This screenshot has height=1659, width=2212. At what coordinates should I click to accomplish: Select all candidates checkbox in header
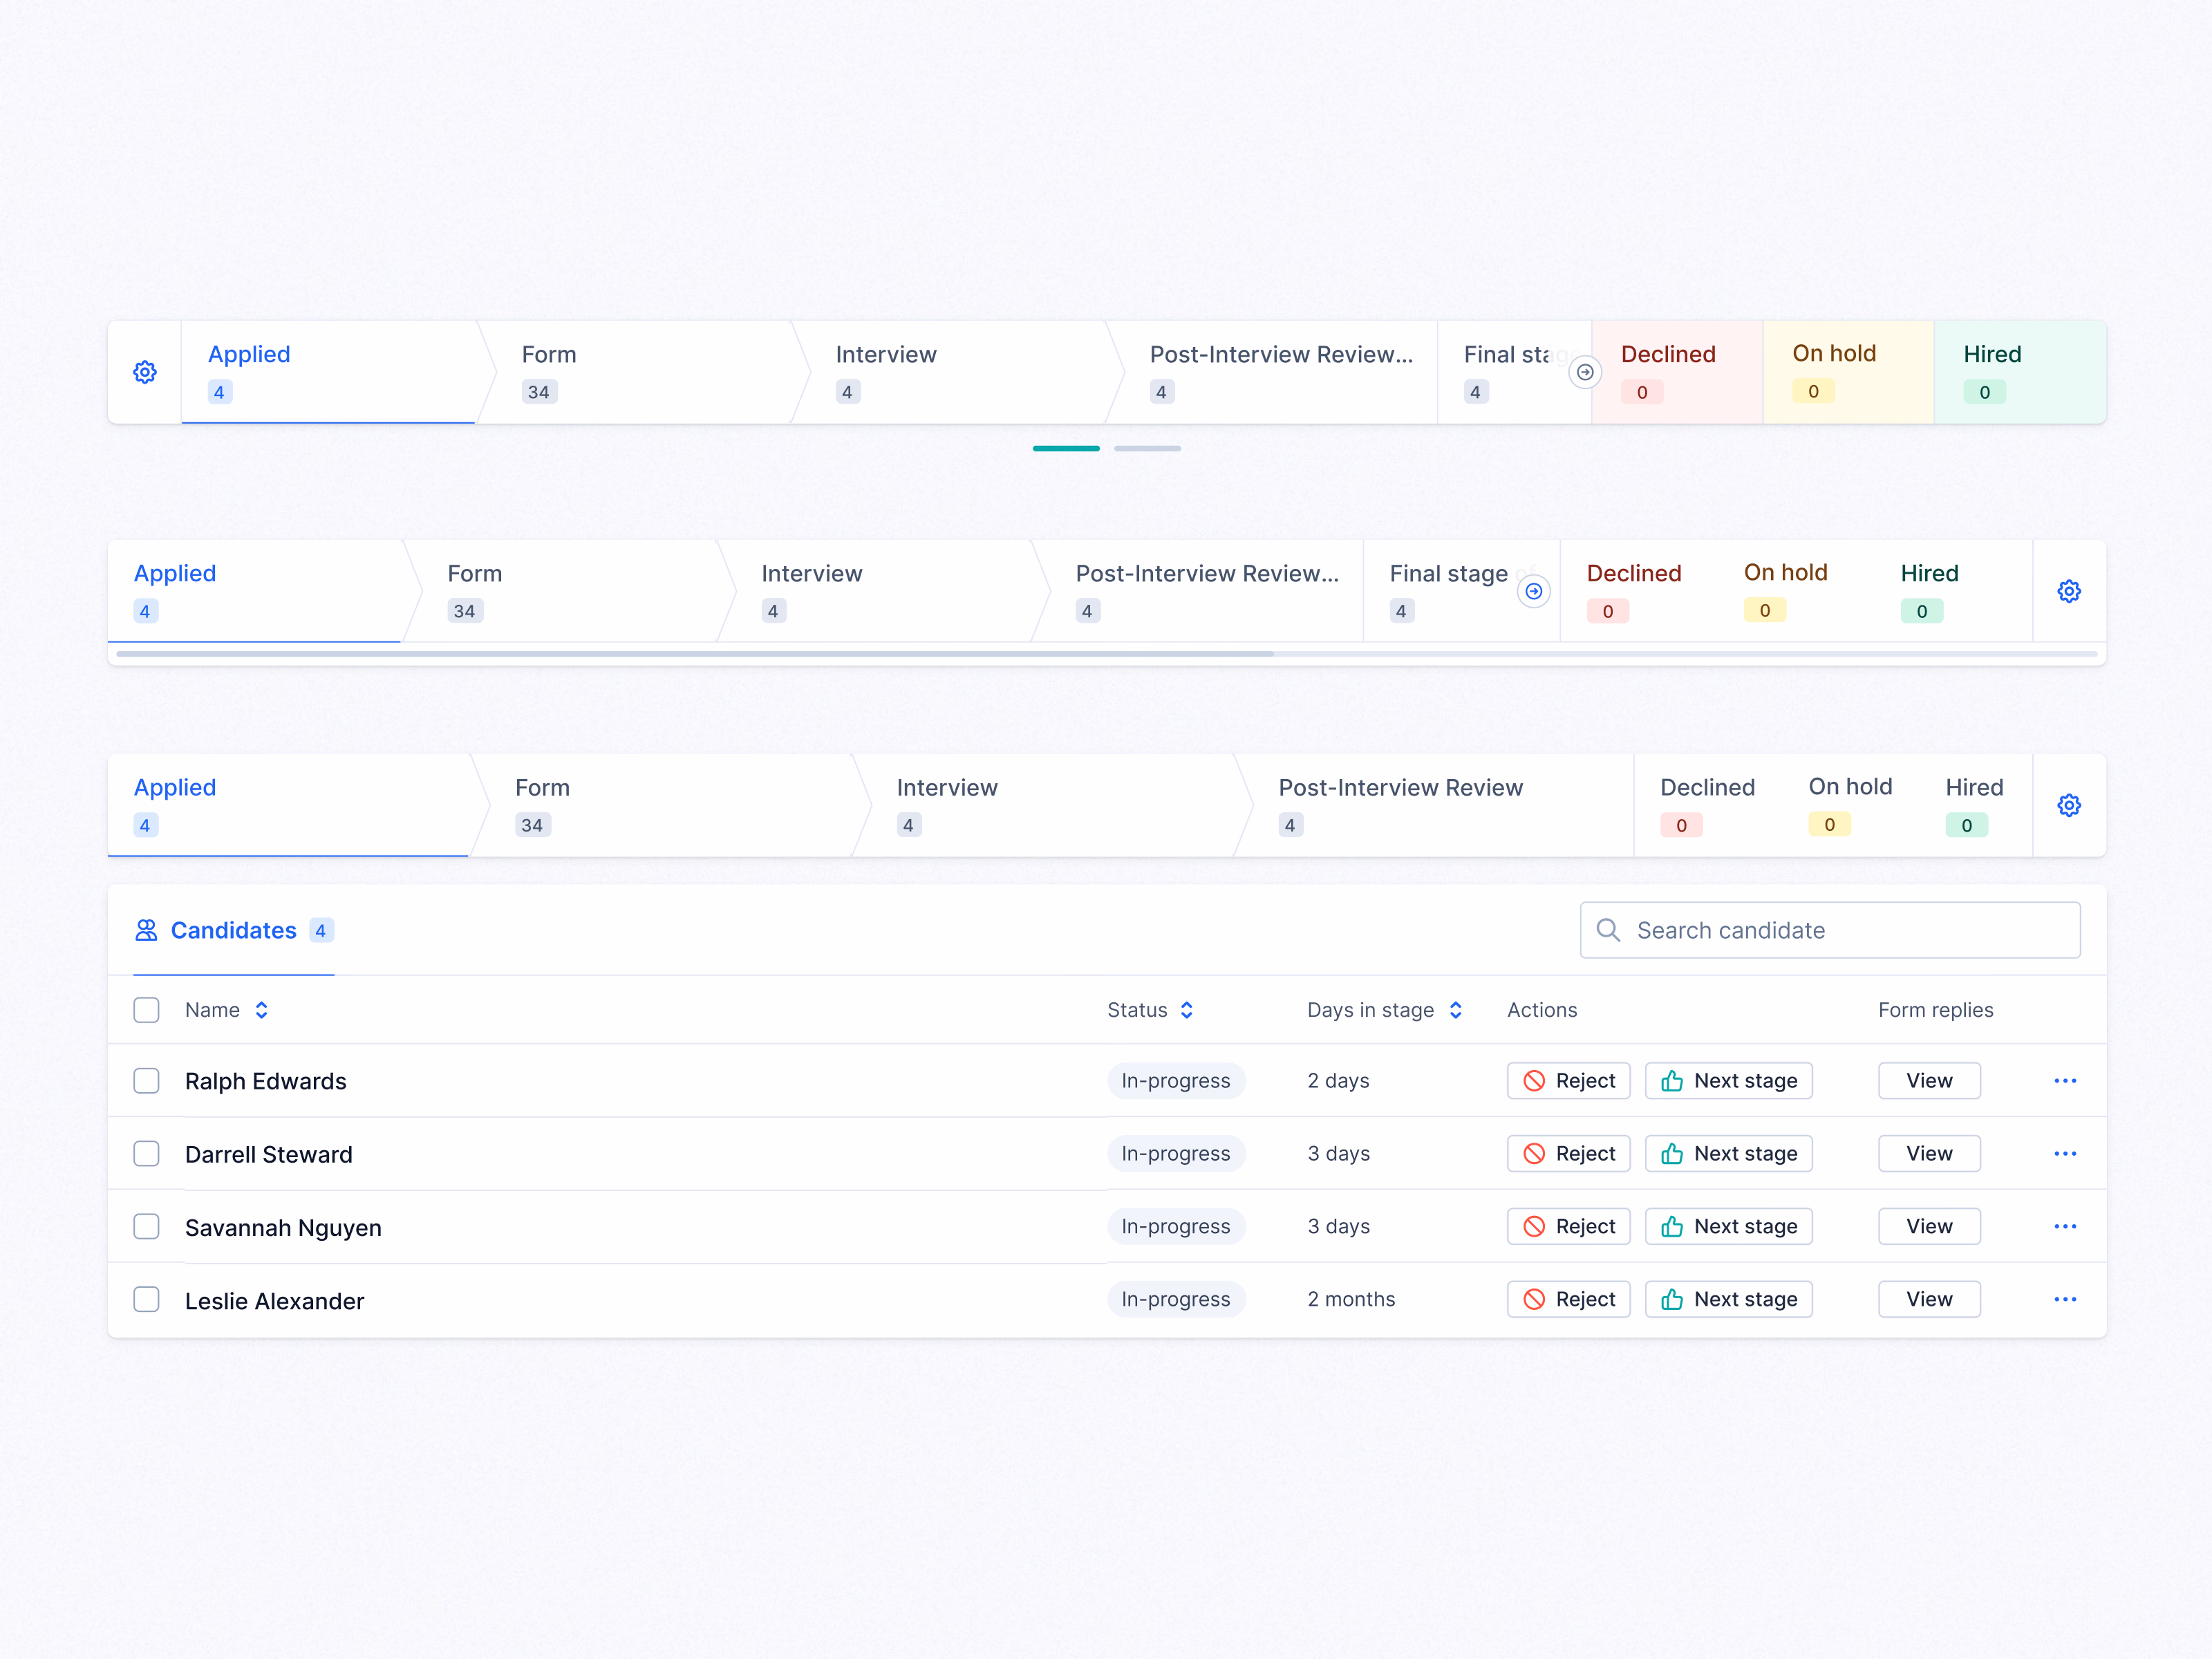pyautogui.click(x=146, y=1010)
